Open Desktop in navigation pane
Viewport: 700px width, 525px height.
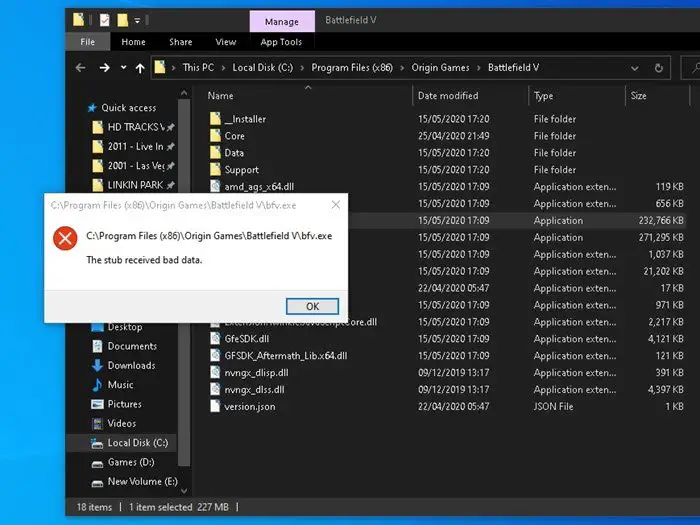tap(125, 327)
